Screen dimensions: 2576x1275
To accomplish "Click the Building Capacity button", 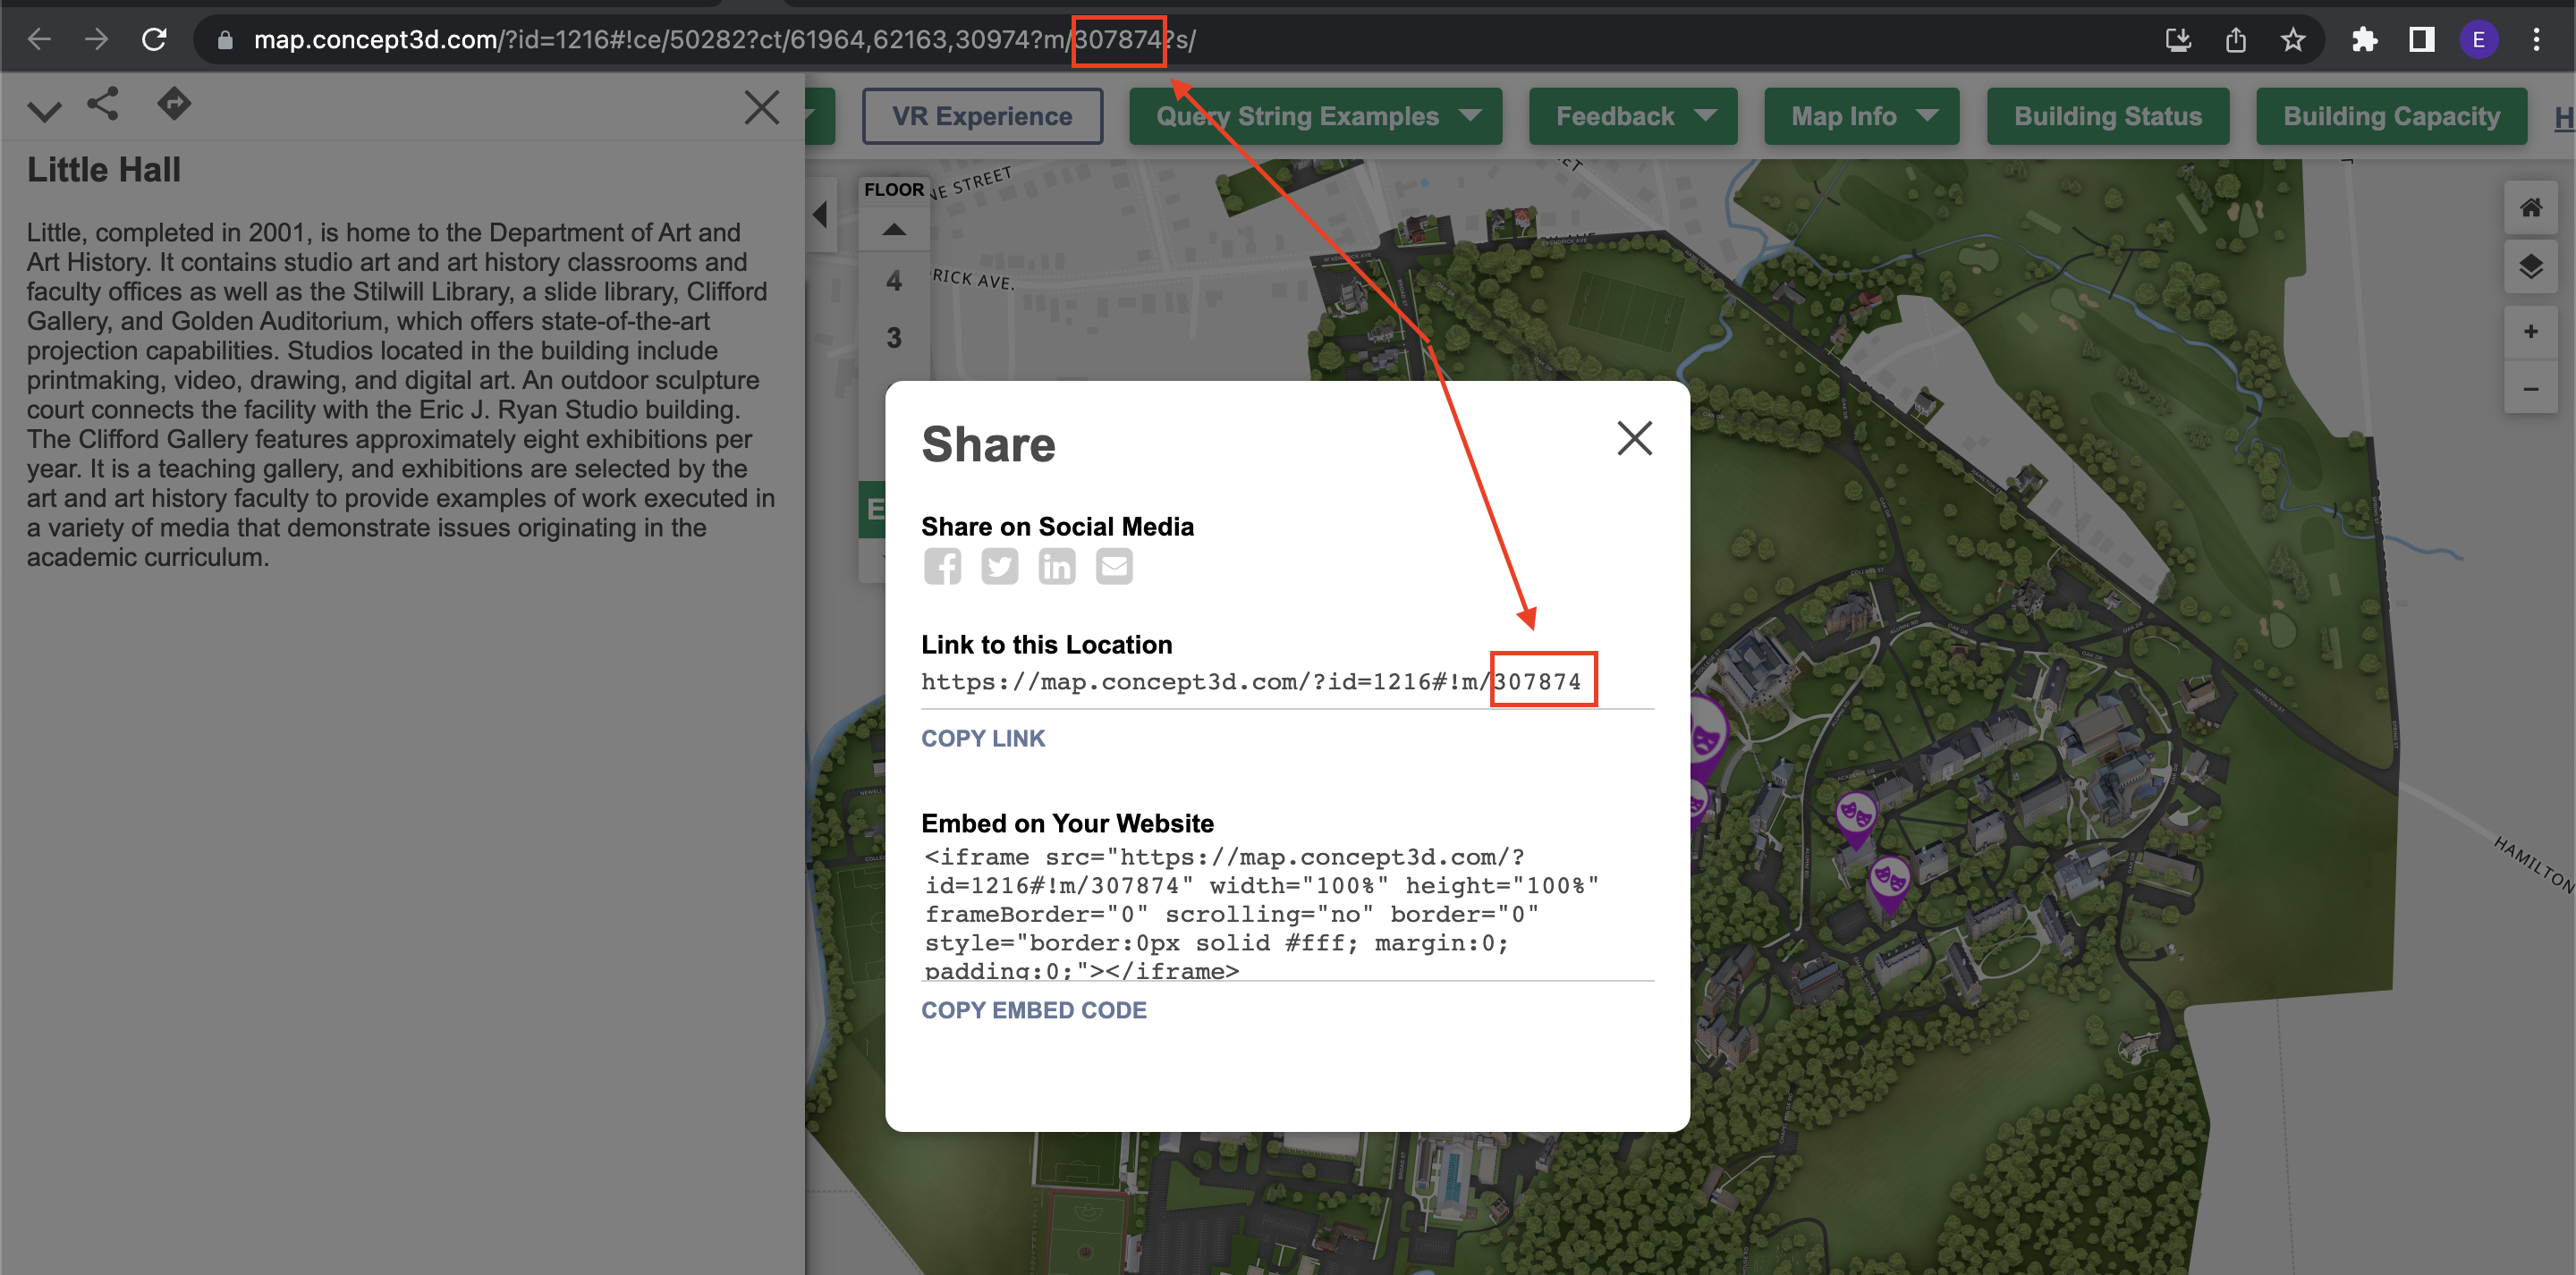I will click(2391, 116).
